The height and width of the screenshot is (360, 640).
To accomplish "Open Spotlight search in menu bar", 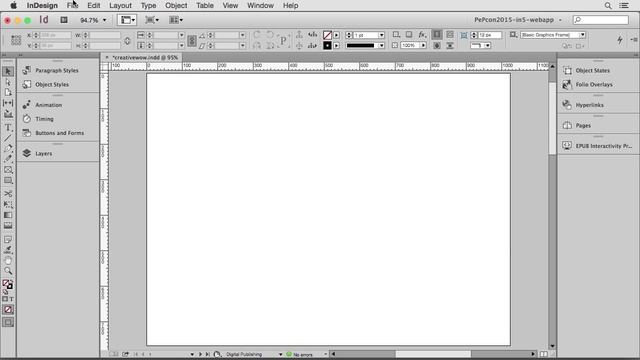I will tap(608, 6).
